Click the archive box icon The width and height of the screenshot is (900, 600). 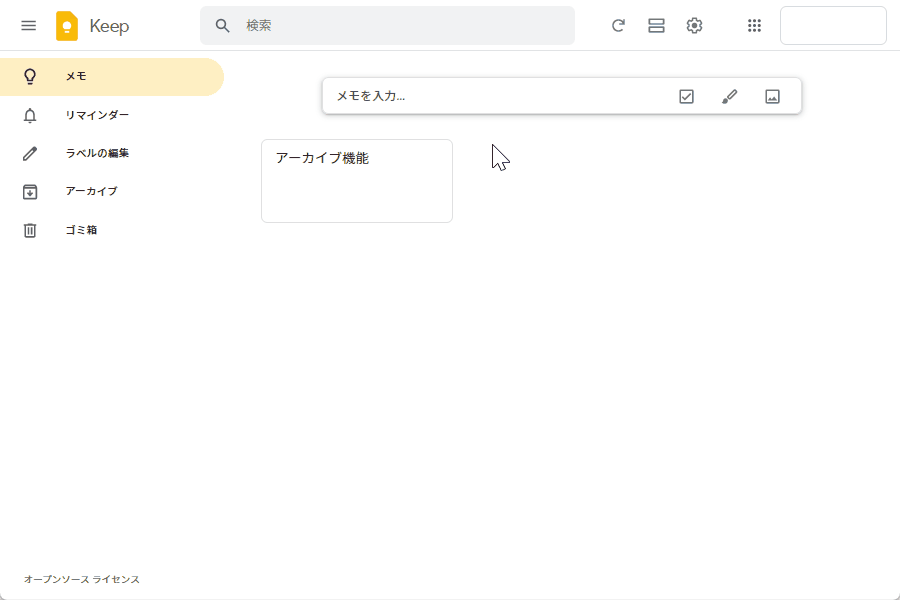coord(30,192)
